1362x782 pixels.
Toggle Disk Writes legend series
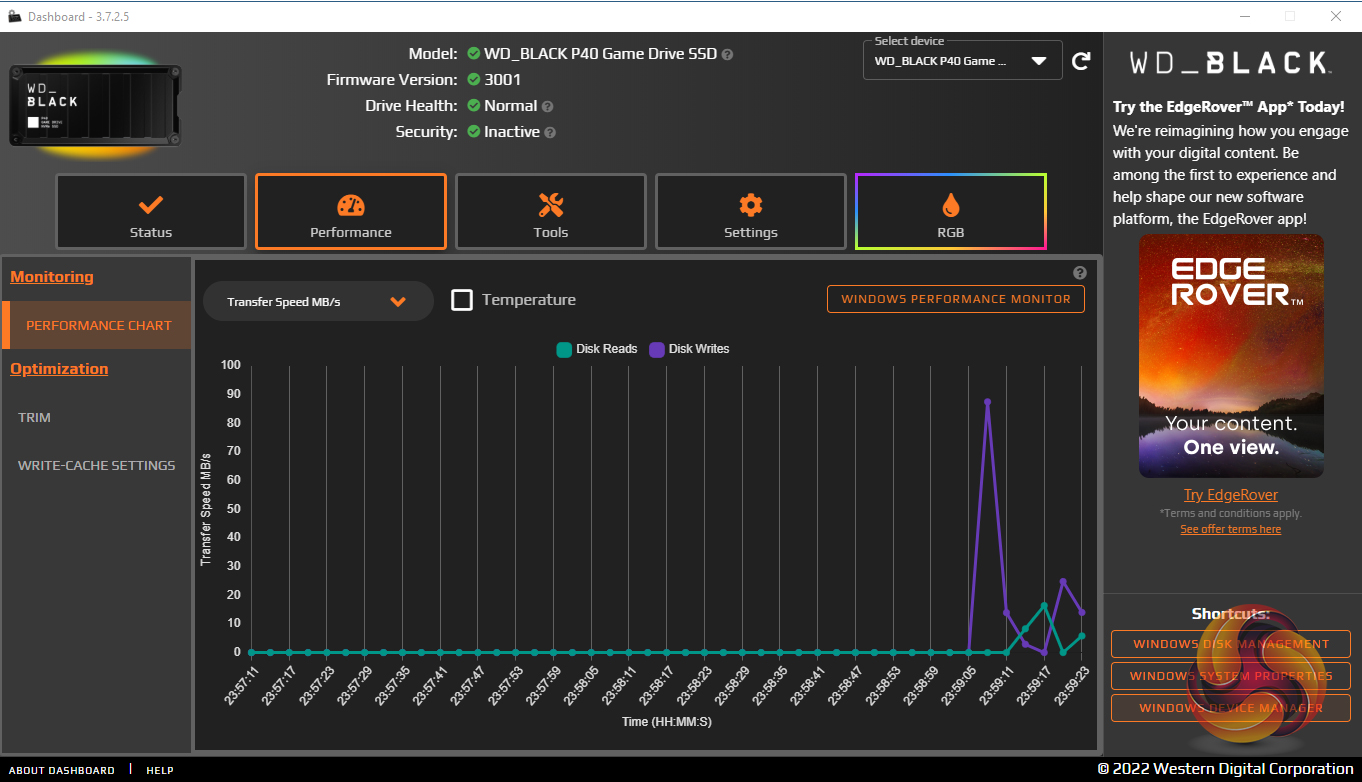689,349
